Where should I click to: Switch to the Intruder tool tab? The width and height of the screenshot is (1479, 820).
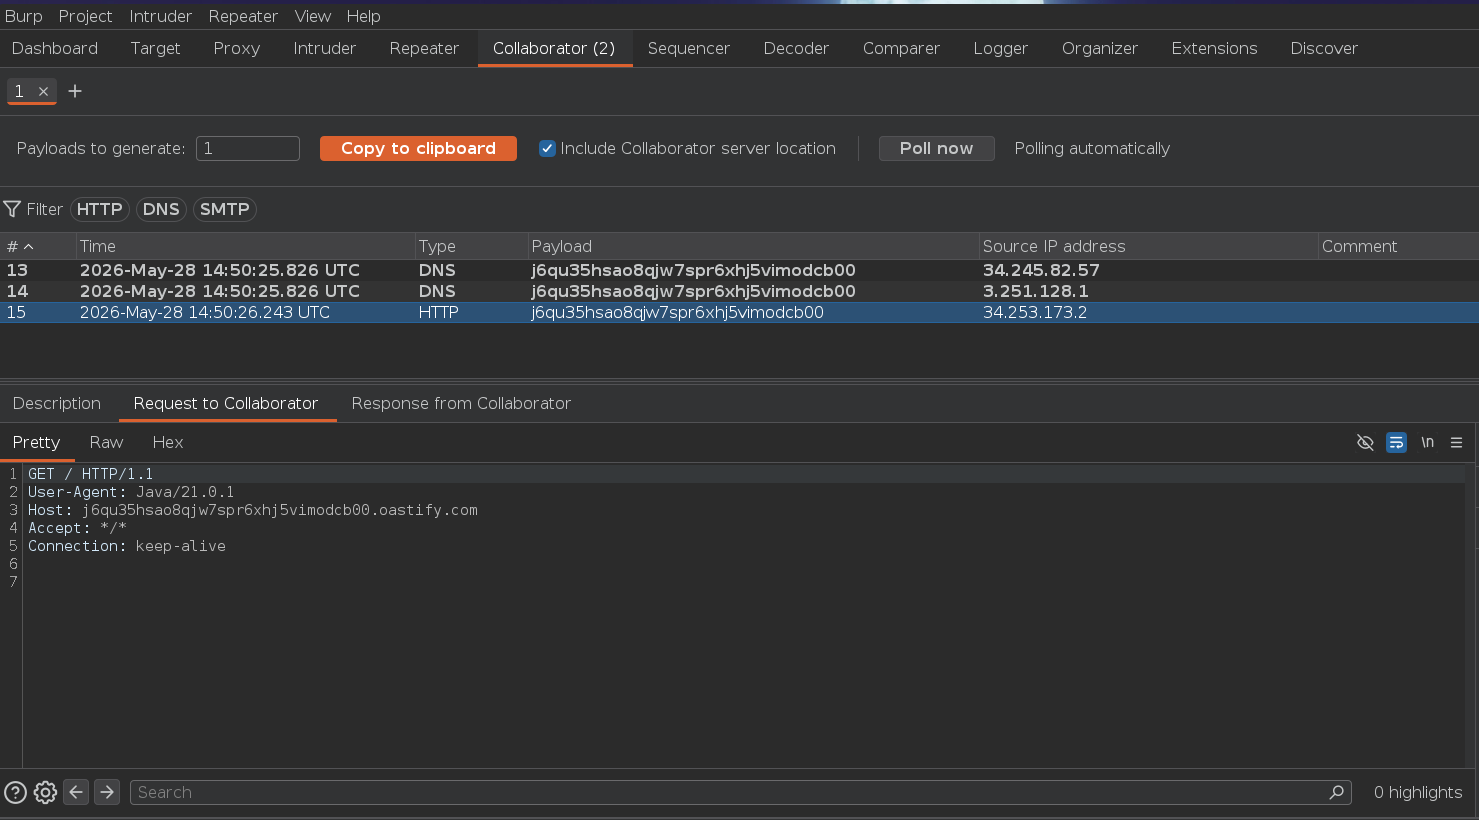(324, 48)
